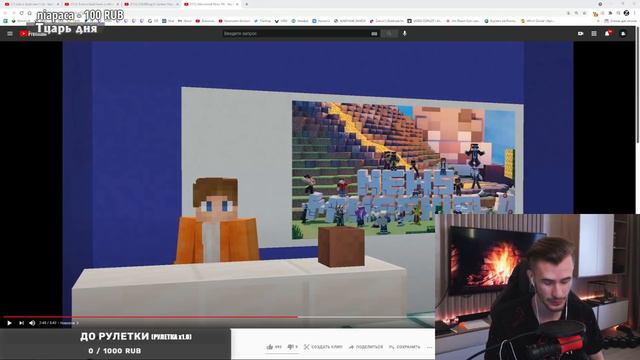640x360 pixels.
Task: Open the more actions three dots menu
Action: (x=429, y=347)
